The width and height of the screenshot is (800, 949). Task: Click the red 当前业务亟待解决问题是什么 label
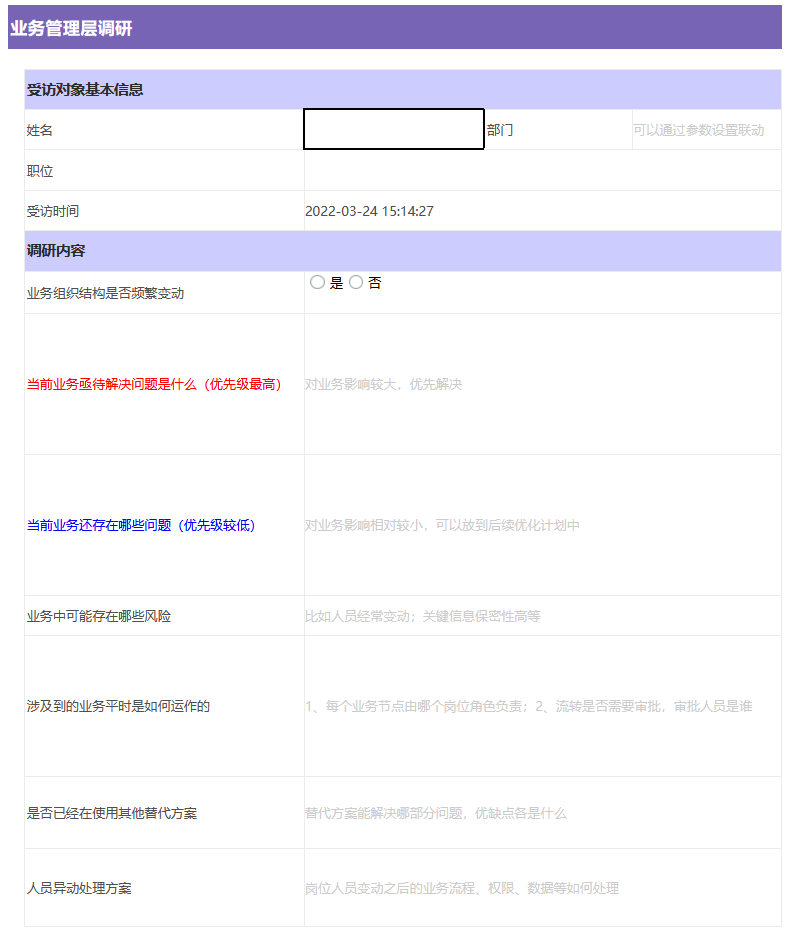[154, 384]
